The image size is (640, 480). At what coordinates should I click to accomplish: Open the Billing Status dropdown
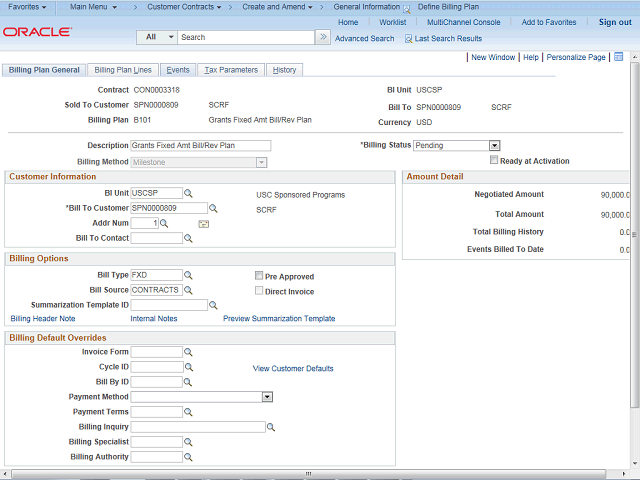pyautogui.click(x=494, y=145)
